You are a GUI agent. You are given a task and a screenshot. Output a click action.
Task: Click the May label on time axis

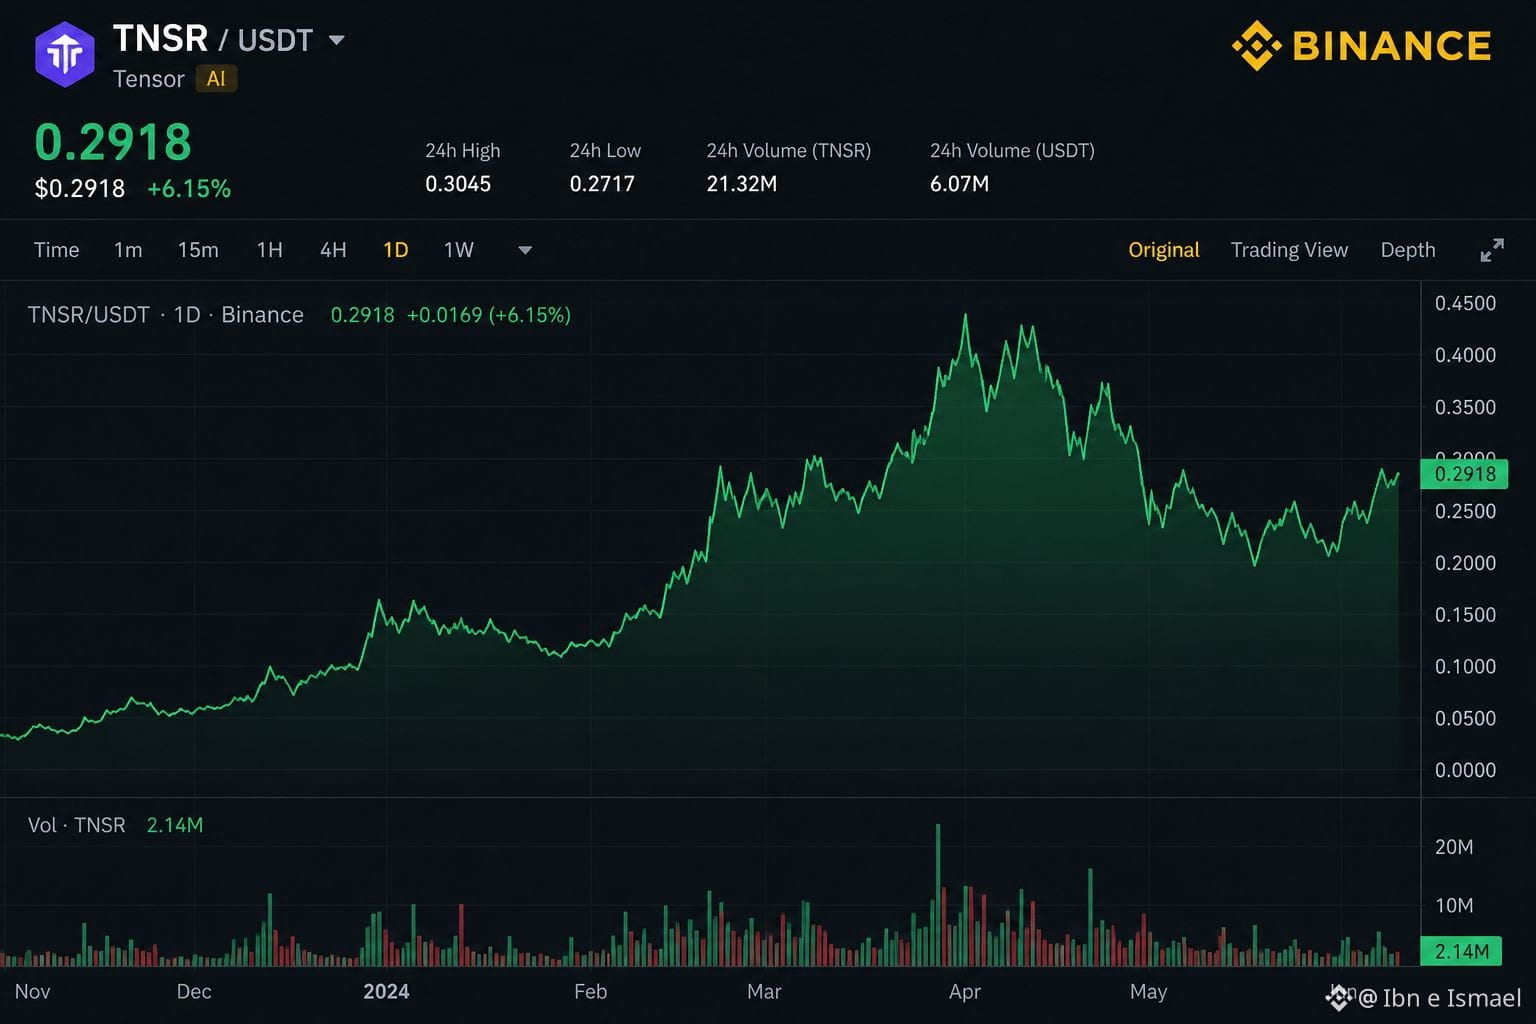(x=1148, y=992)
